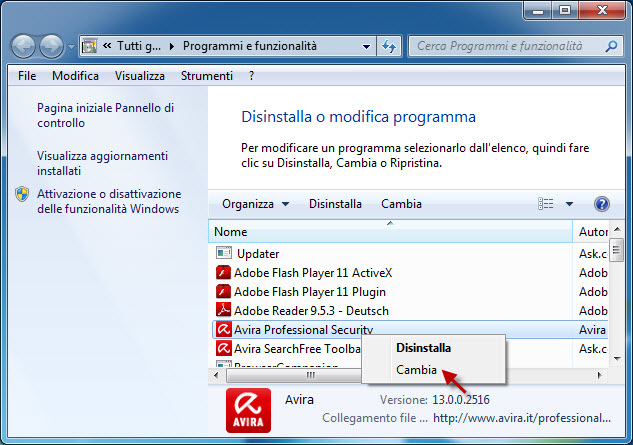The image size is (633, 445).
Task: Click Tutti g... breadcrumb in address bar
Action: (x=139, y=46)
